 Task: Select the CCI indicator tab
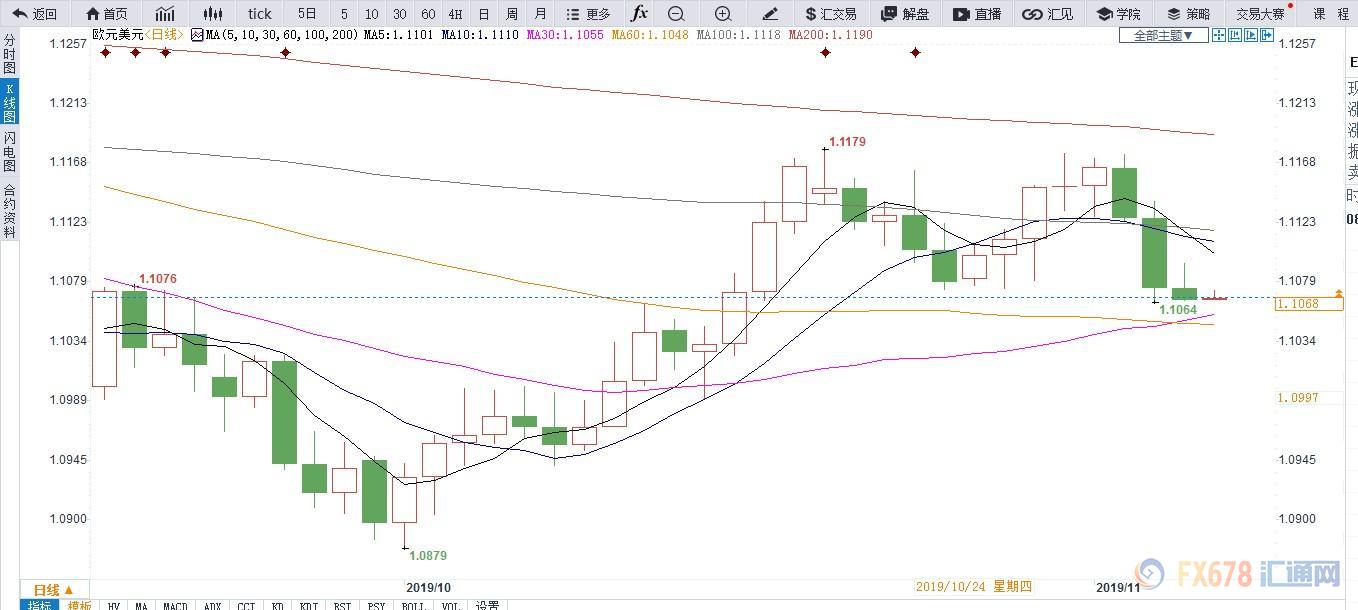tap(245, 605)
